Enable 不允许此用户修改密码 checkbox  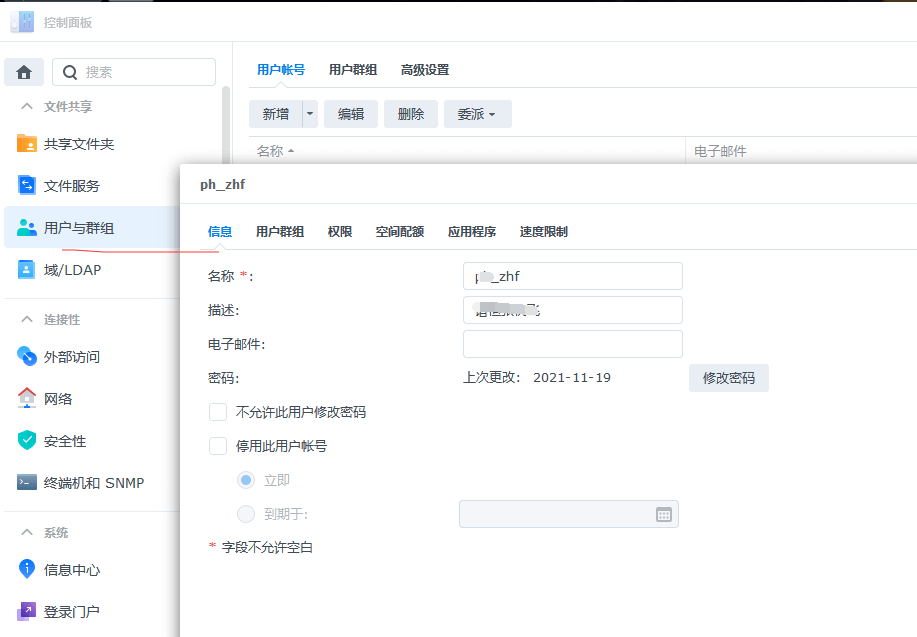point(218,412)
